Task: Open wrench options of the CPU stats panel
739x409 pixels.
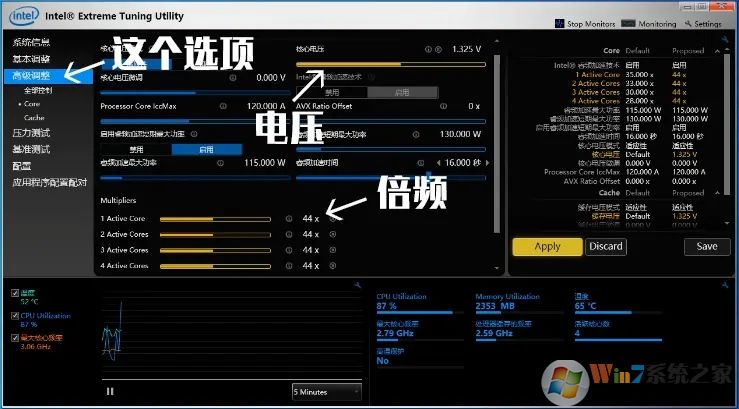Action: 724,285
